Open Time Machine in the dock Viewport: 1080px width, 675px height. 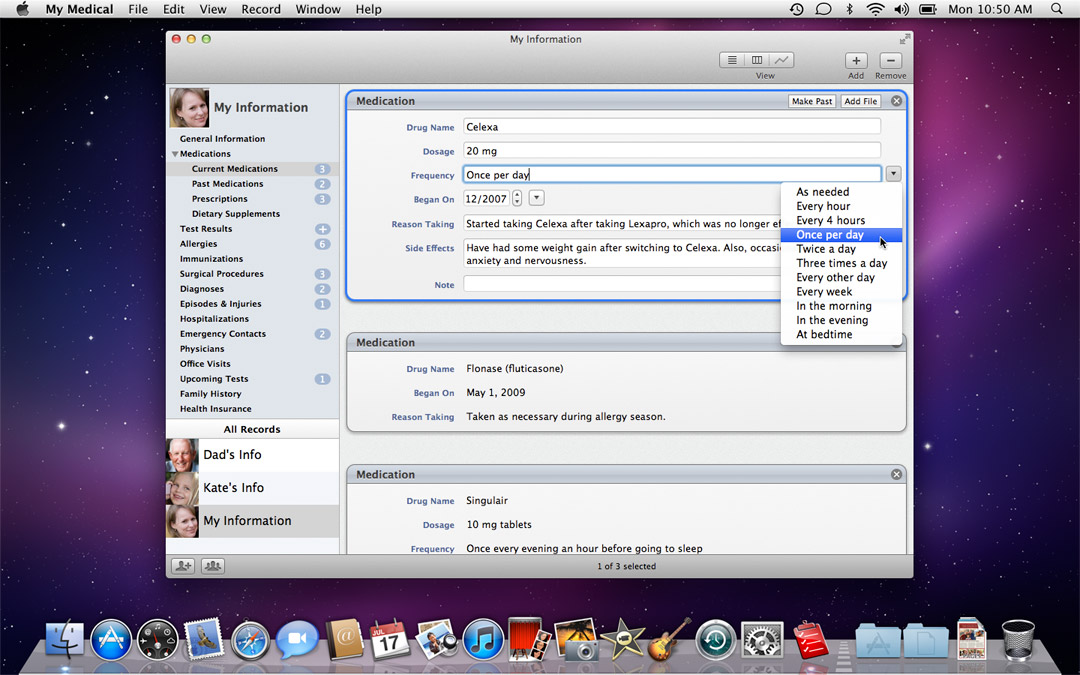pyautogui.click(x=715, y=640)
